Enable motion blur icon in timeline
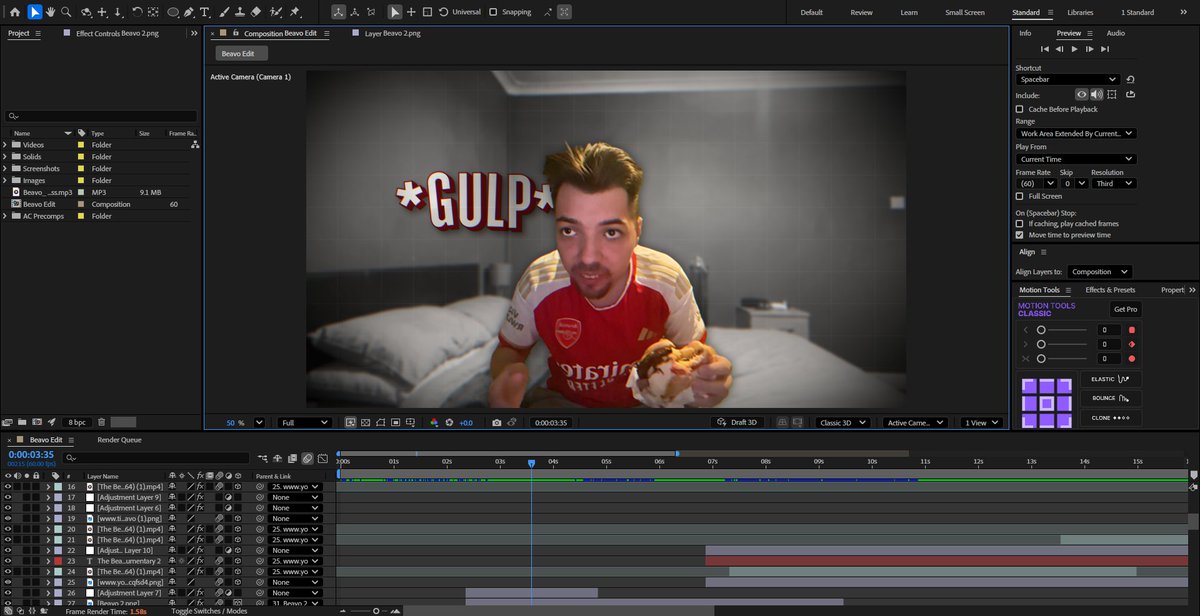Image resolution: width=1200 pixels, height=616 pixels. [307, 457]
